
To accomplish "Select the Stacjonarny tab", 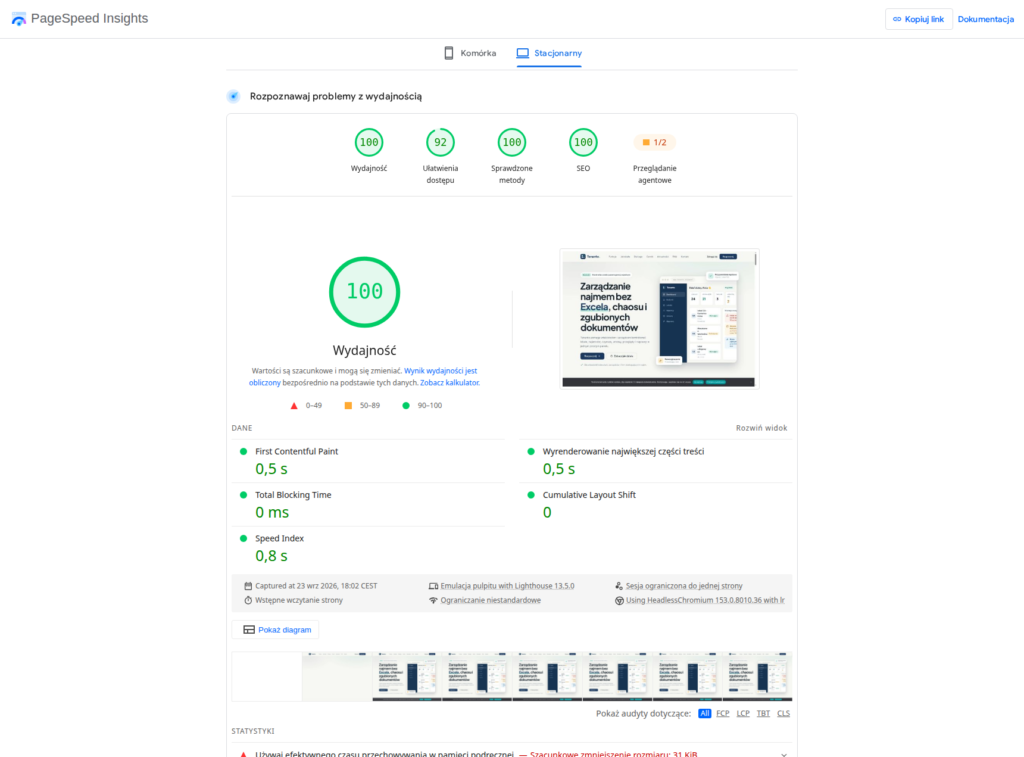I will coord(549,54).
